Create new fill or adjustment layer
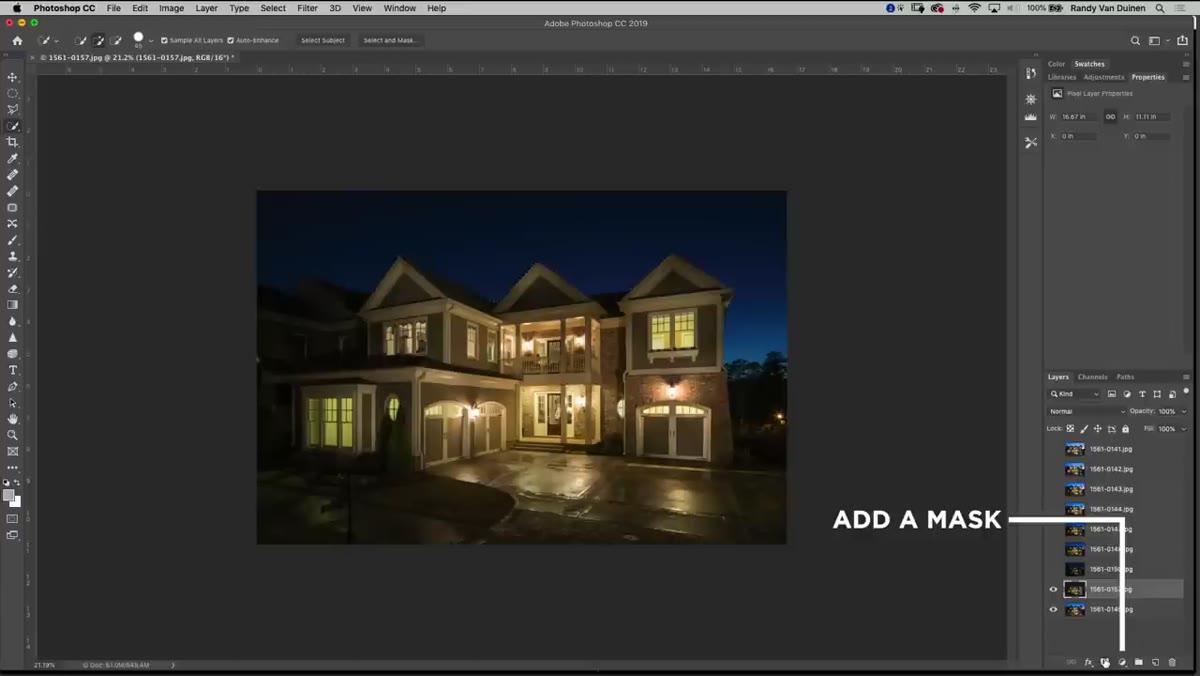This screenshot has height=676, width=1200. (1122, 662)
